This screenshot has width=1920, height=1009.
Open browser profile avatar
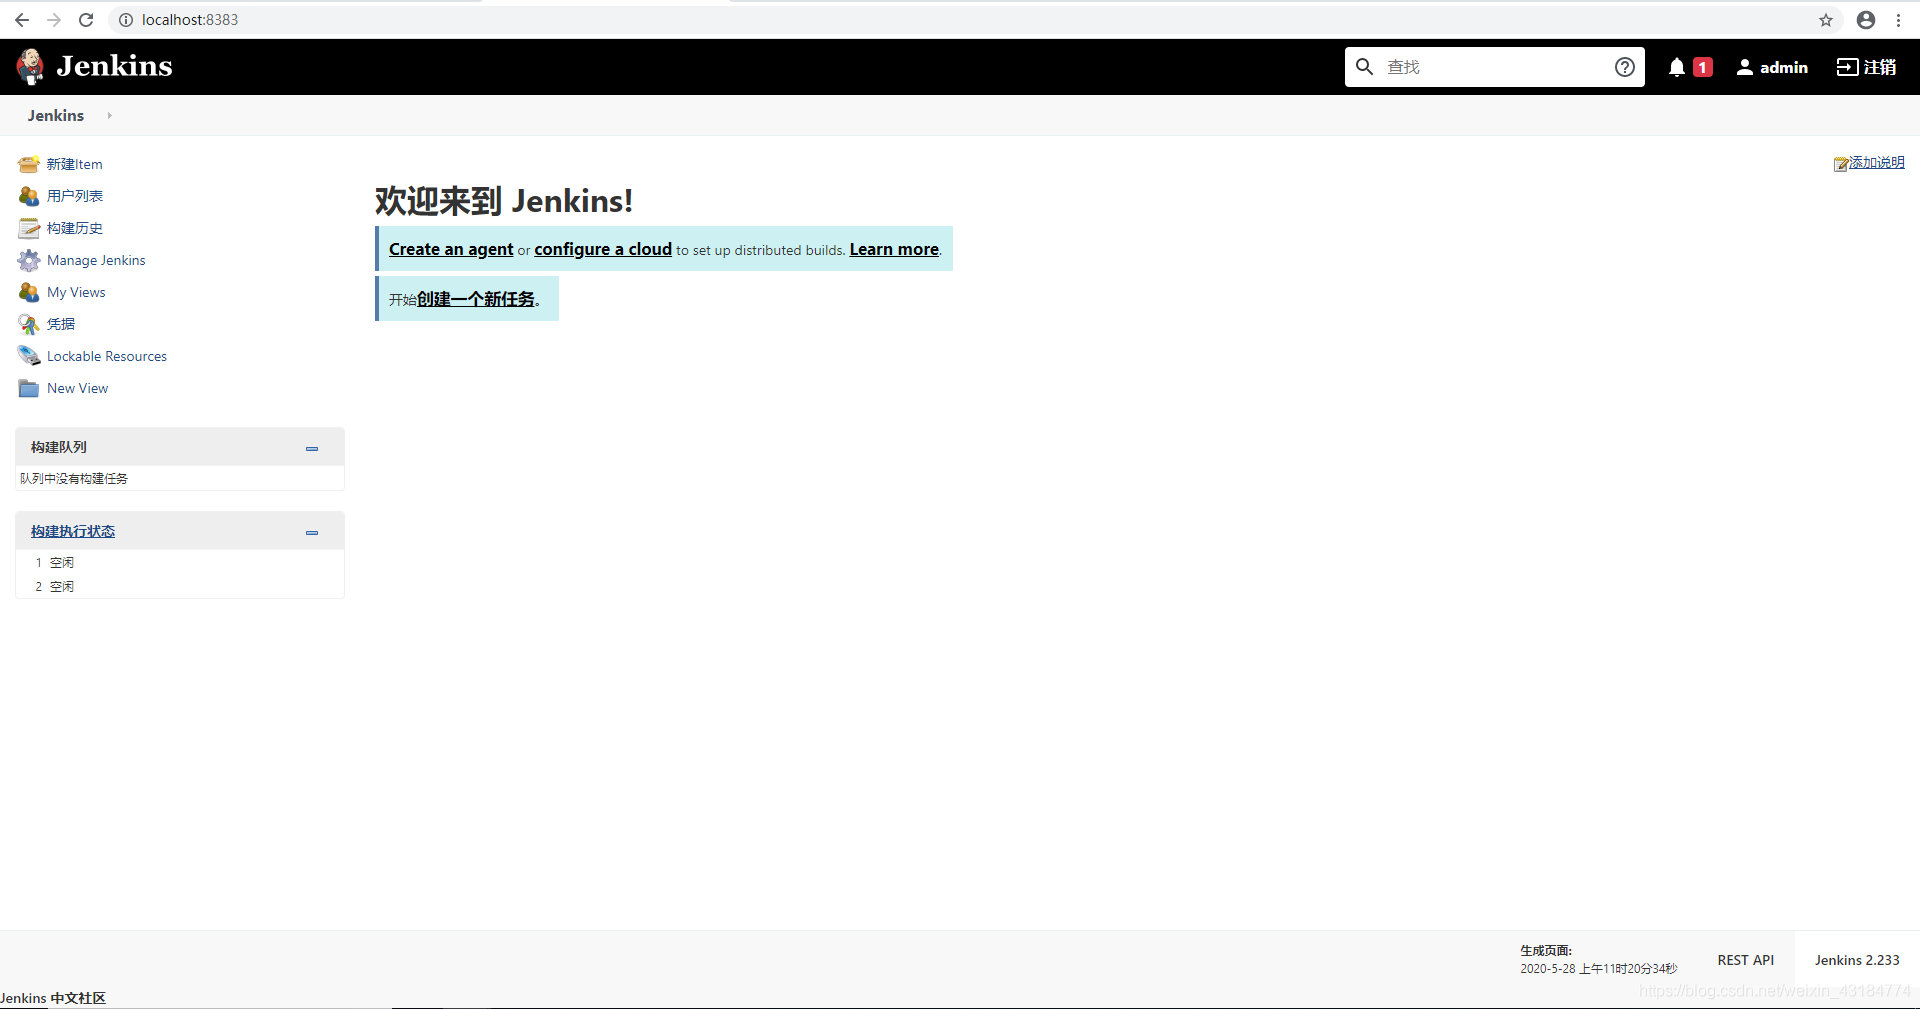pos(1866,20)
